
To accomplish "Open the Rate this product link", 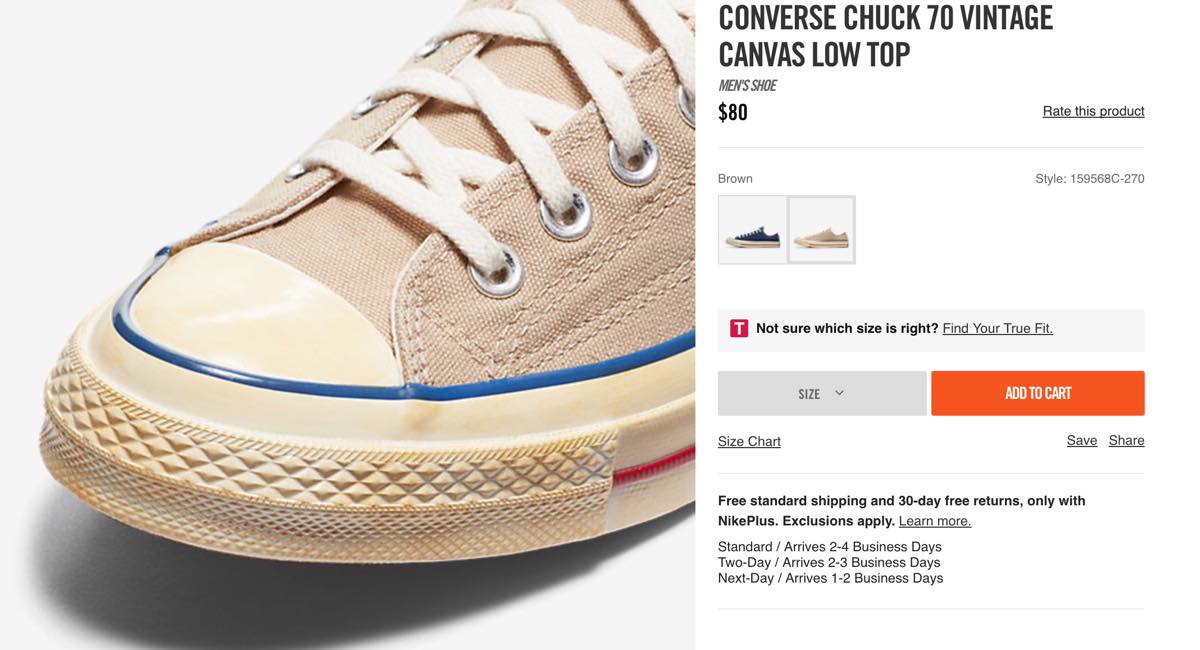I will pyautogui.click(x=1093, y=111).
